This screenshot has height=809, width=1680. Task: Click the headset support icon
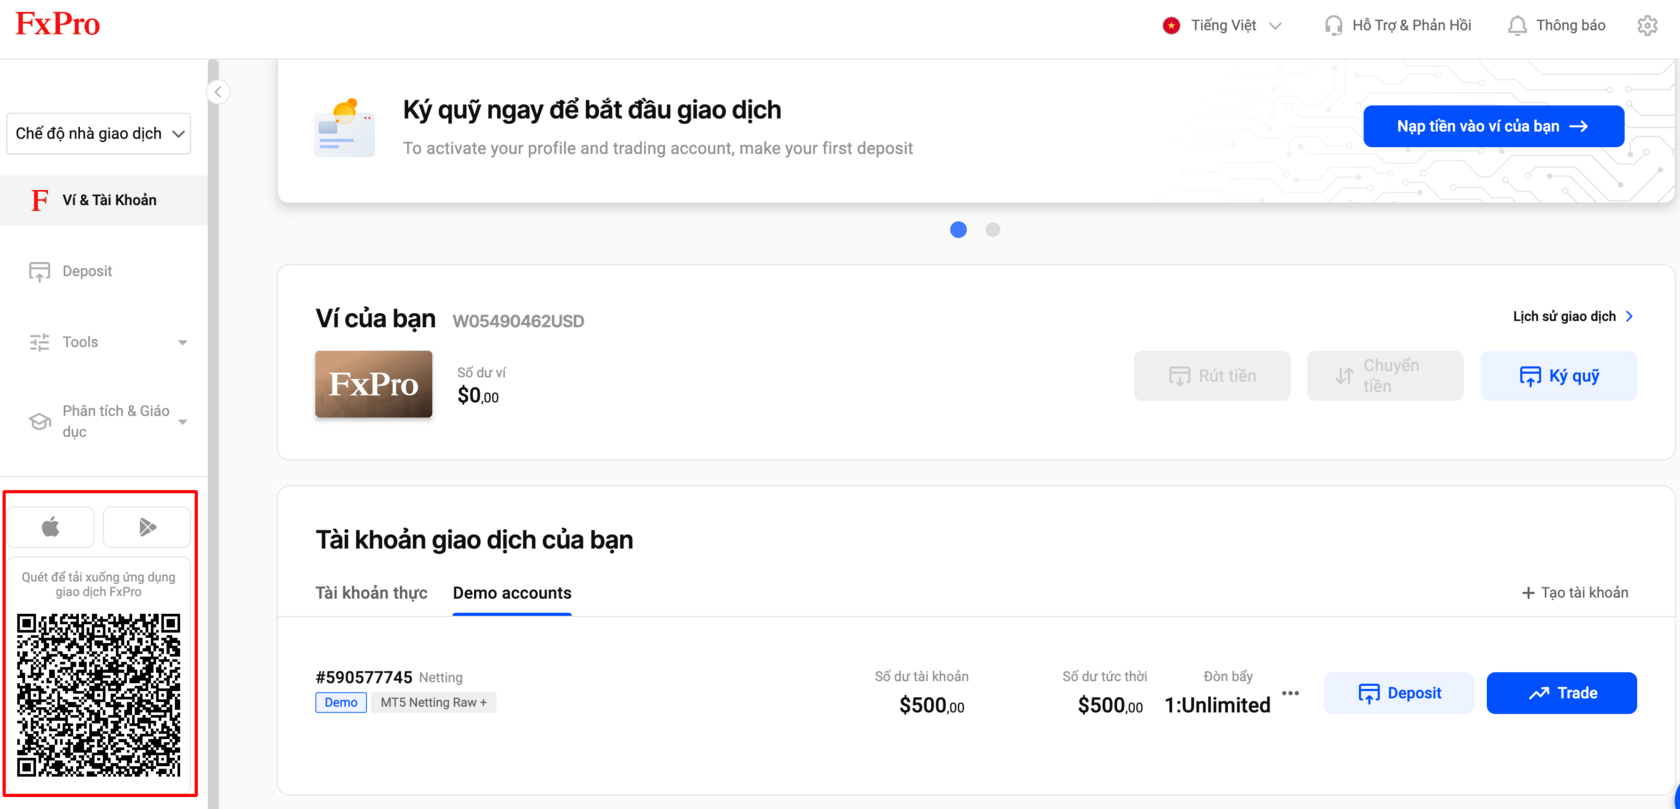pos(1333,26)
